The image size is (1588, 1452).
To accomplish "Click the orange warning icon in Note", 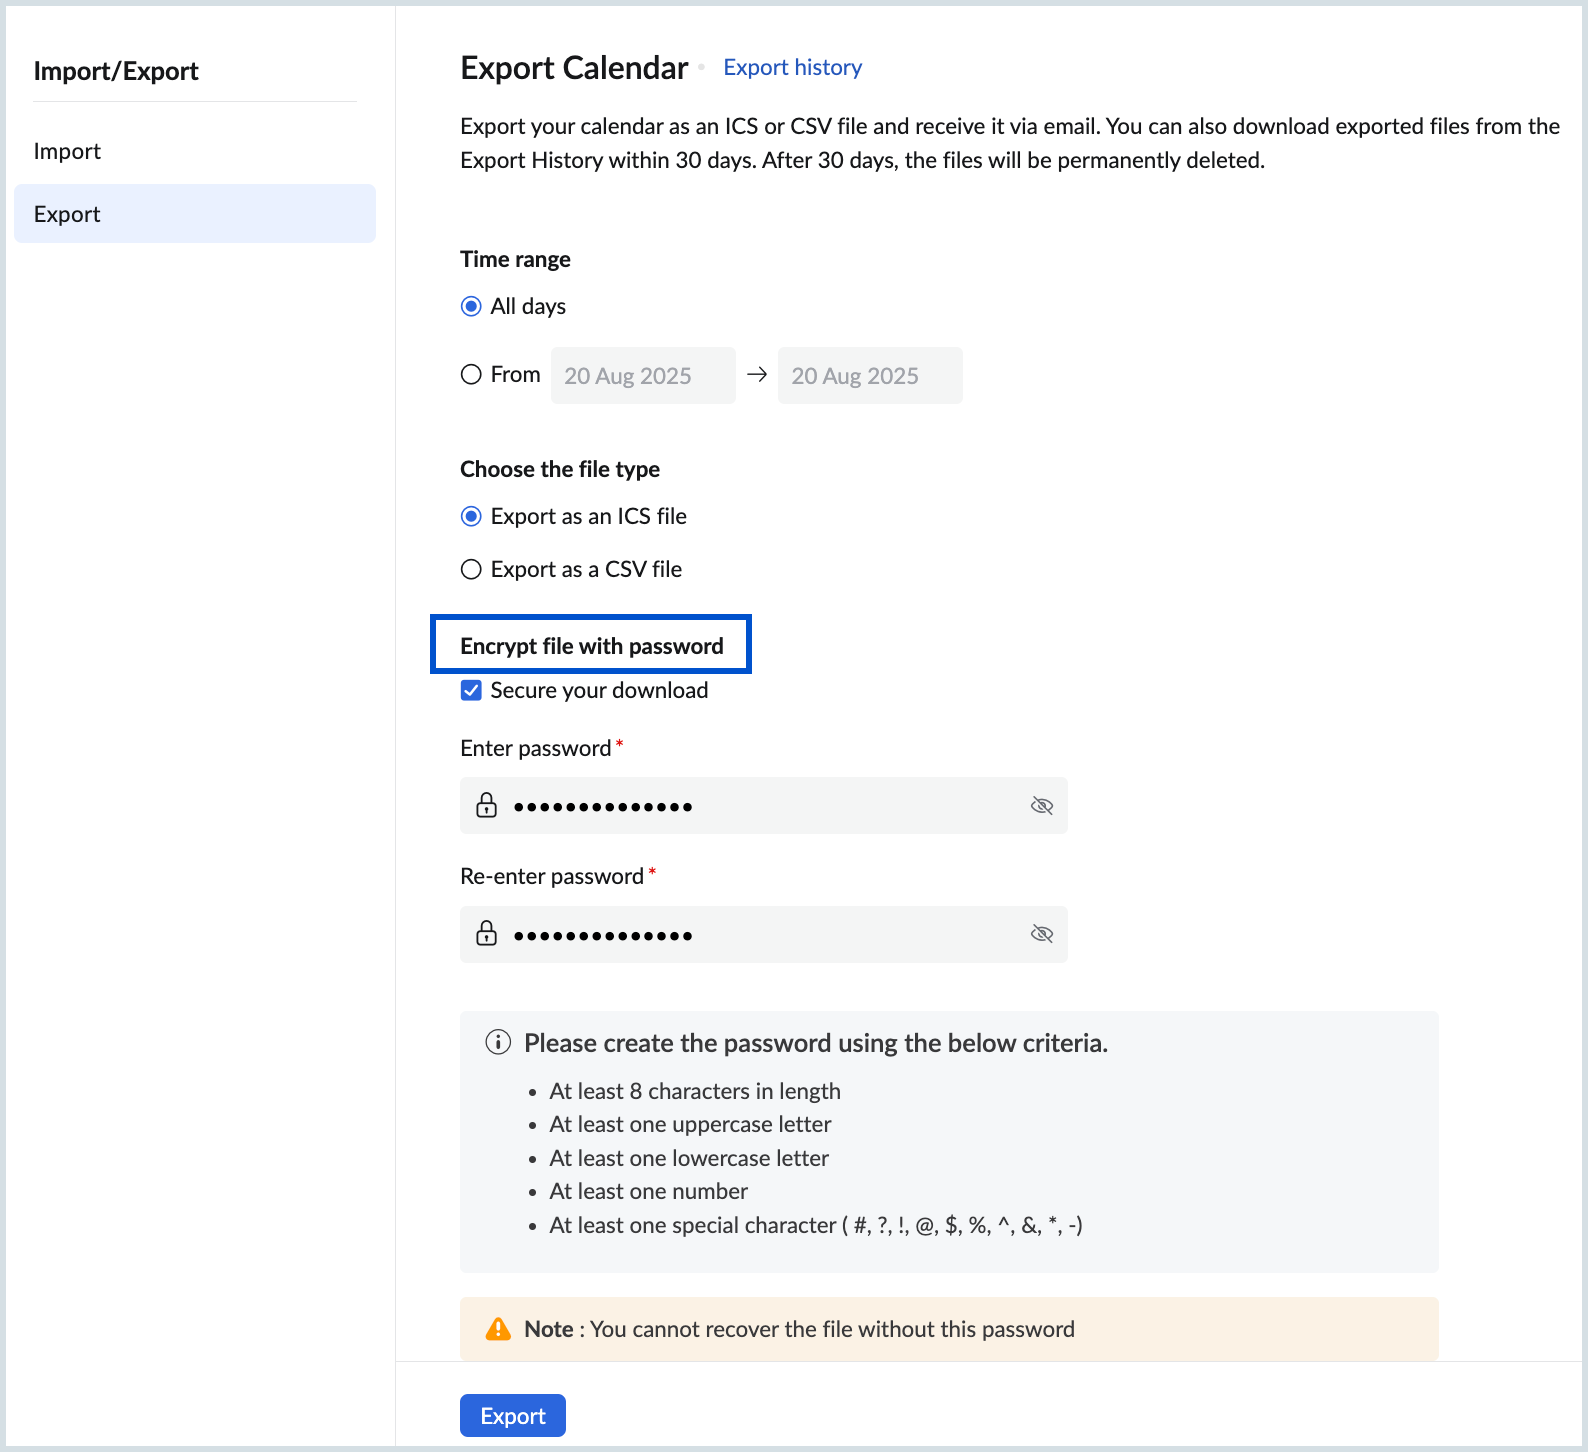I will coord(498,1329).
